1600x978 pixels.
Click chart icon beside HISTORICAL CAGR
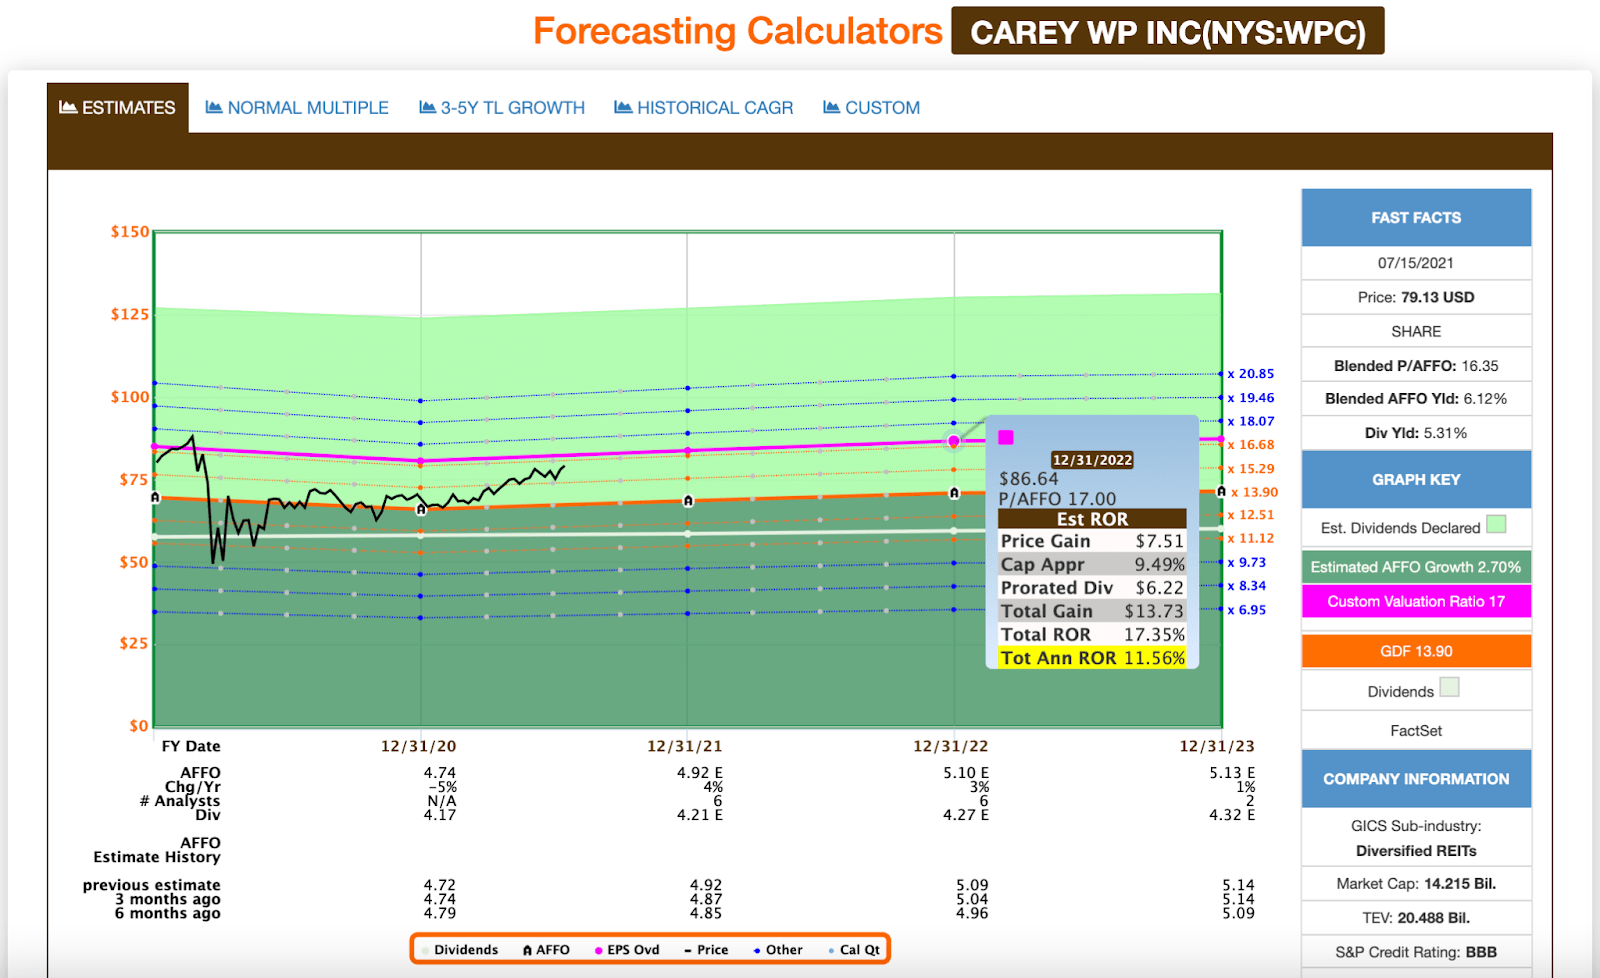[x=623, y=107]
